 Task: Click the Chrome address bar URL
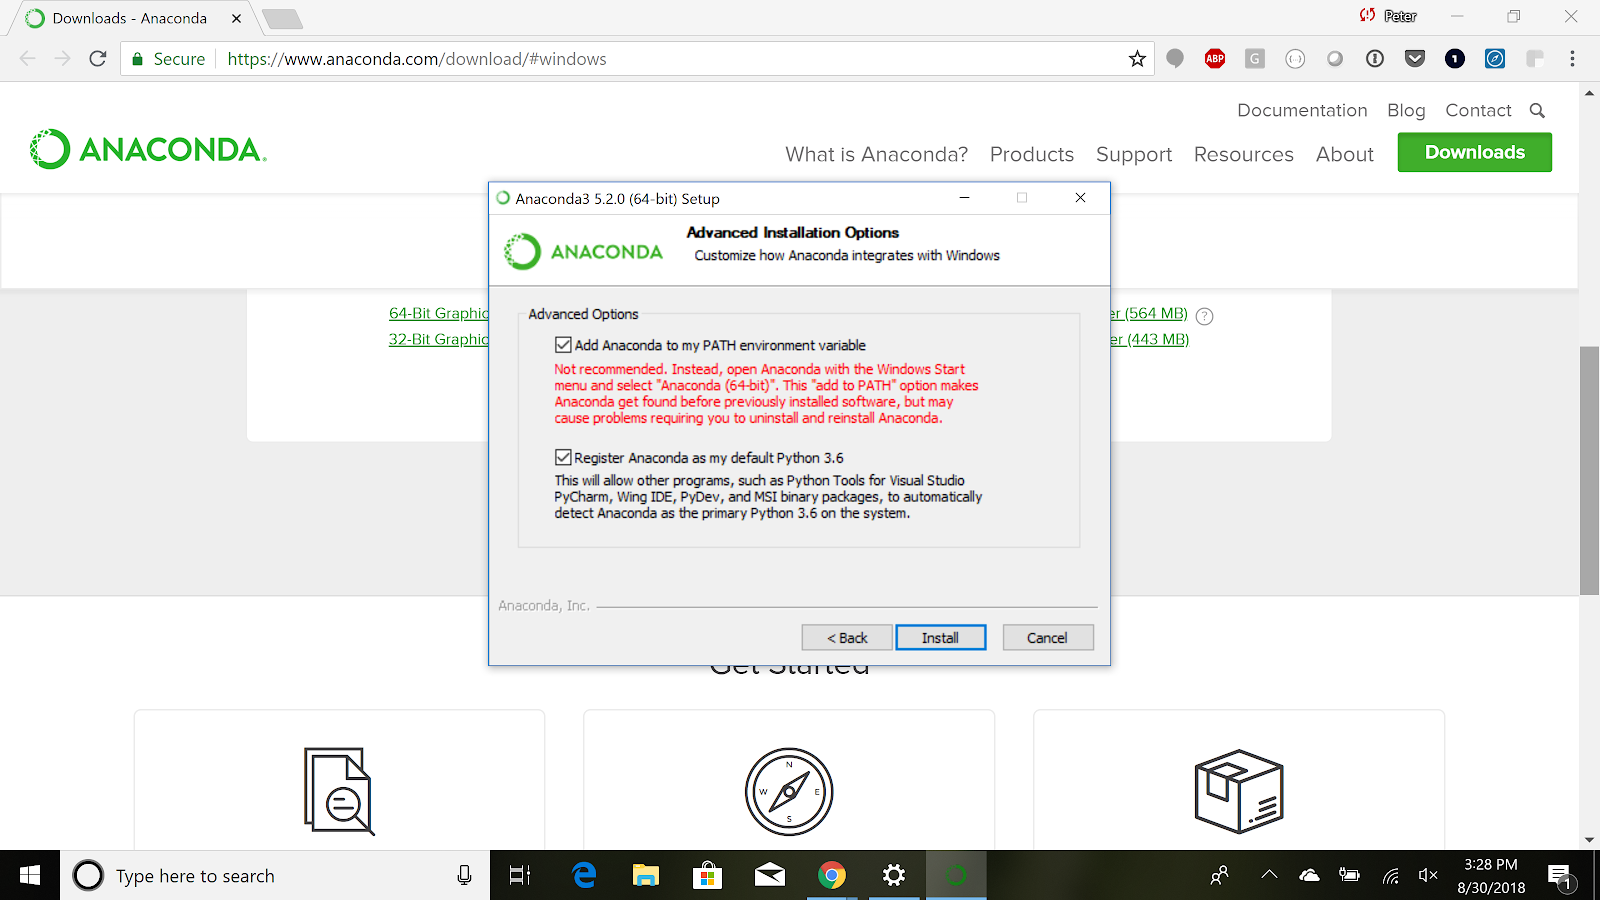(x=416, y=59)
